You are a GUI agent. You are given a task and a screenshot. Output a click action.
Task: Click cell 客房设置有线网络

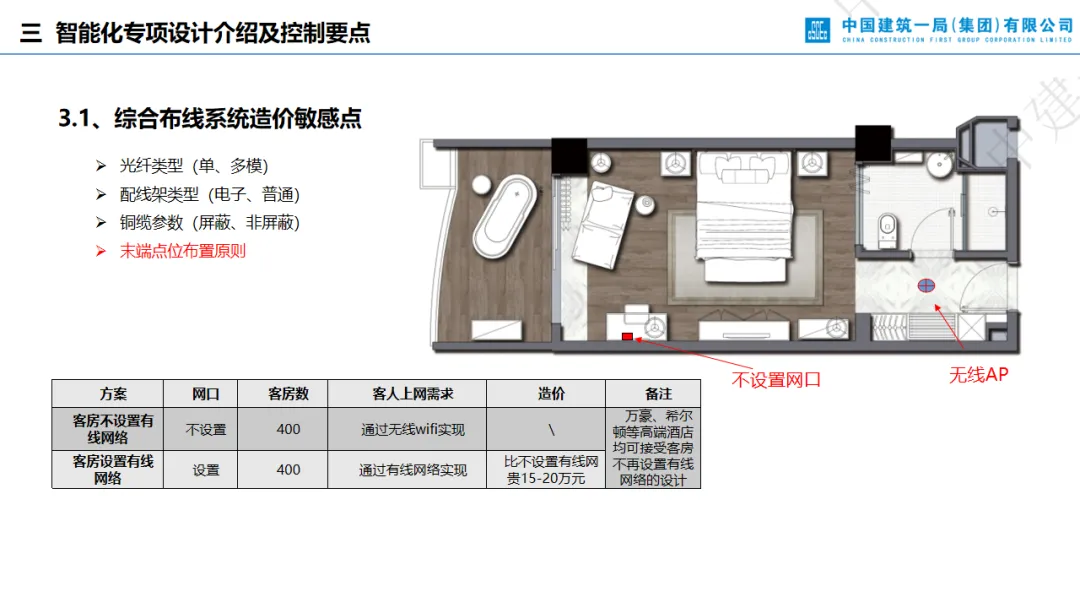(x=107, y=470)
